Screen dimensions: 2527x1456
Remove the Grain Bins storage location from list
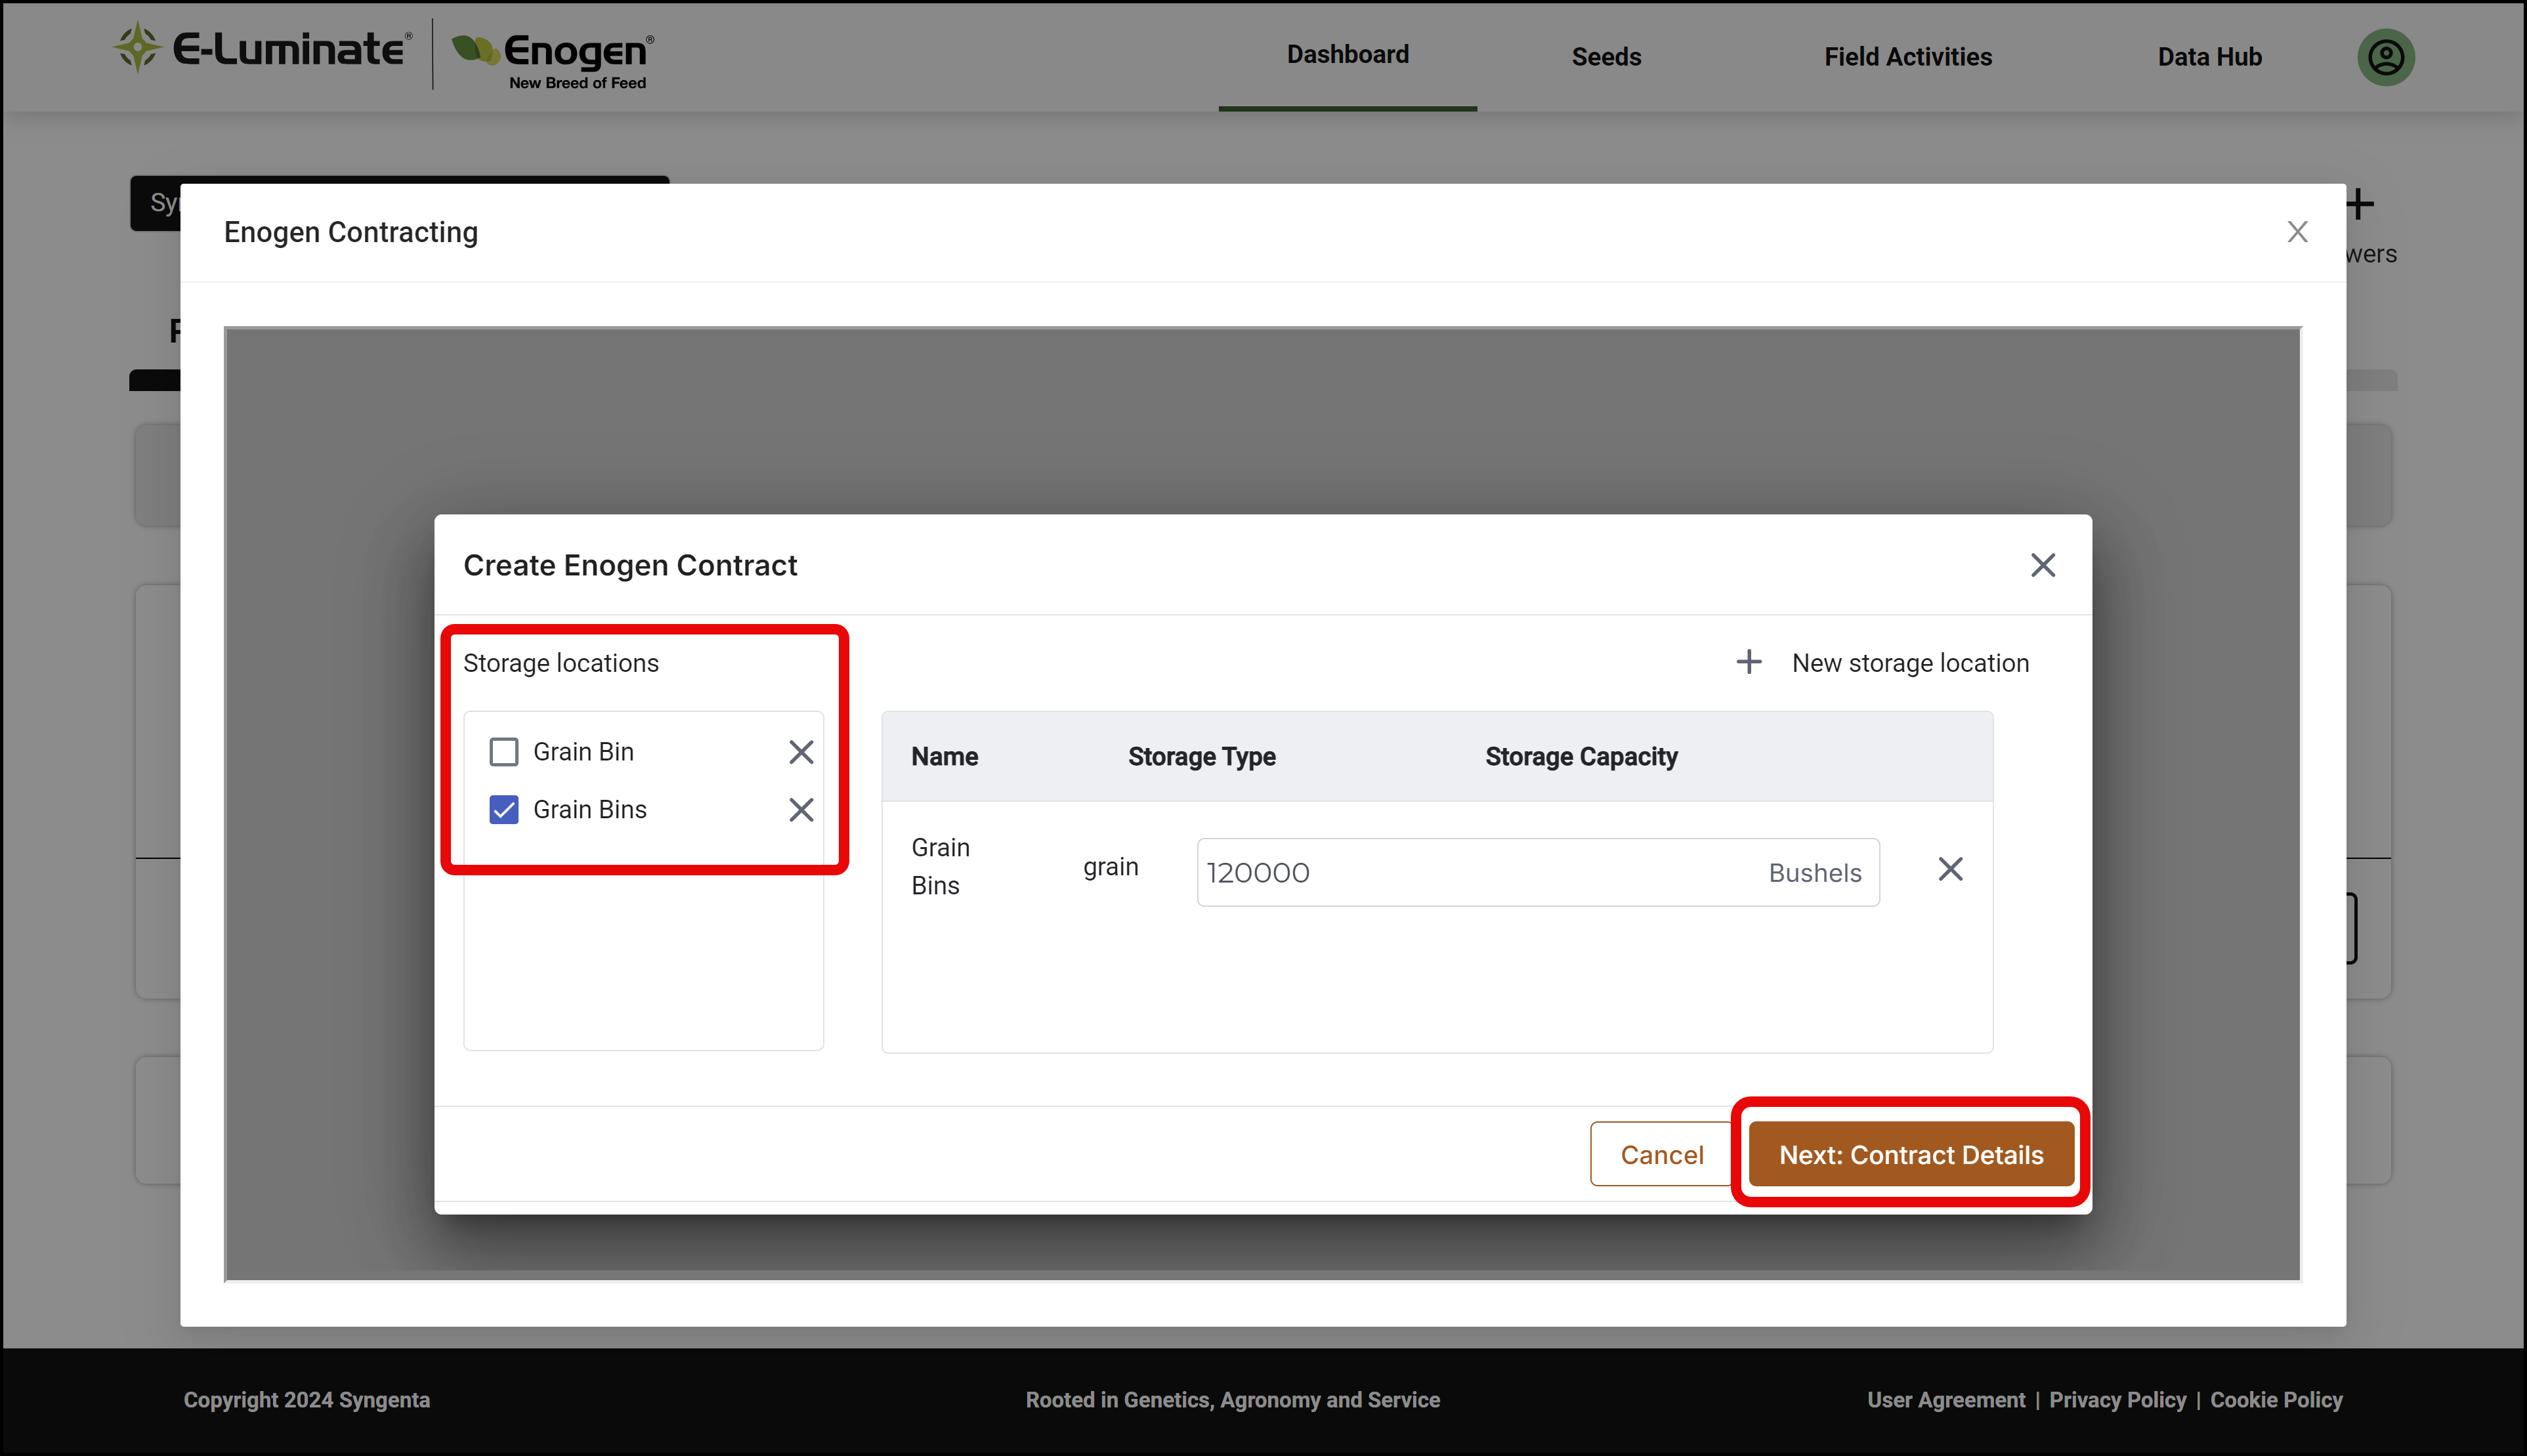pos(801,810)
